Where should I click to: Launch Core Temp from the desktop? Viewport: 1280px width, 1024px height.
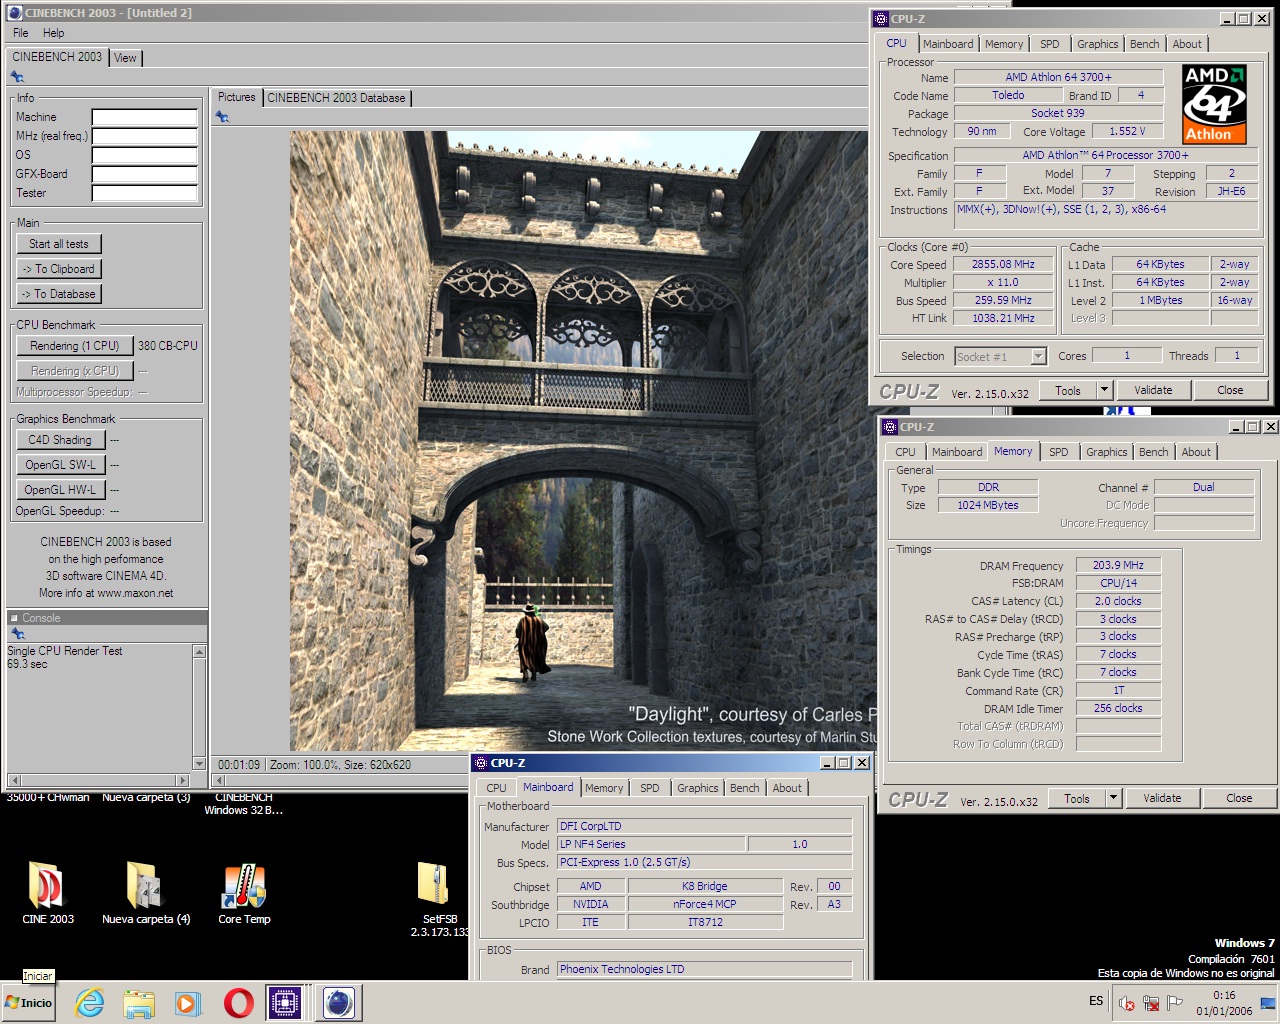click(244, 892)
